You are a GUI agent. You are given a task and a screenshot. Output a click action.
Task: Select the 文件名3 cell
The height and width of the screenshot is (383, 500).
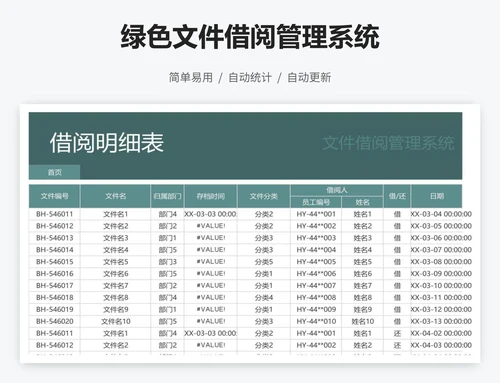coord(115,238)
